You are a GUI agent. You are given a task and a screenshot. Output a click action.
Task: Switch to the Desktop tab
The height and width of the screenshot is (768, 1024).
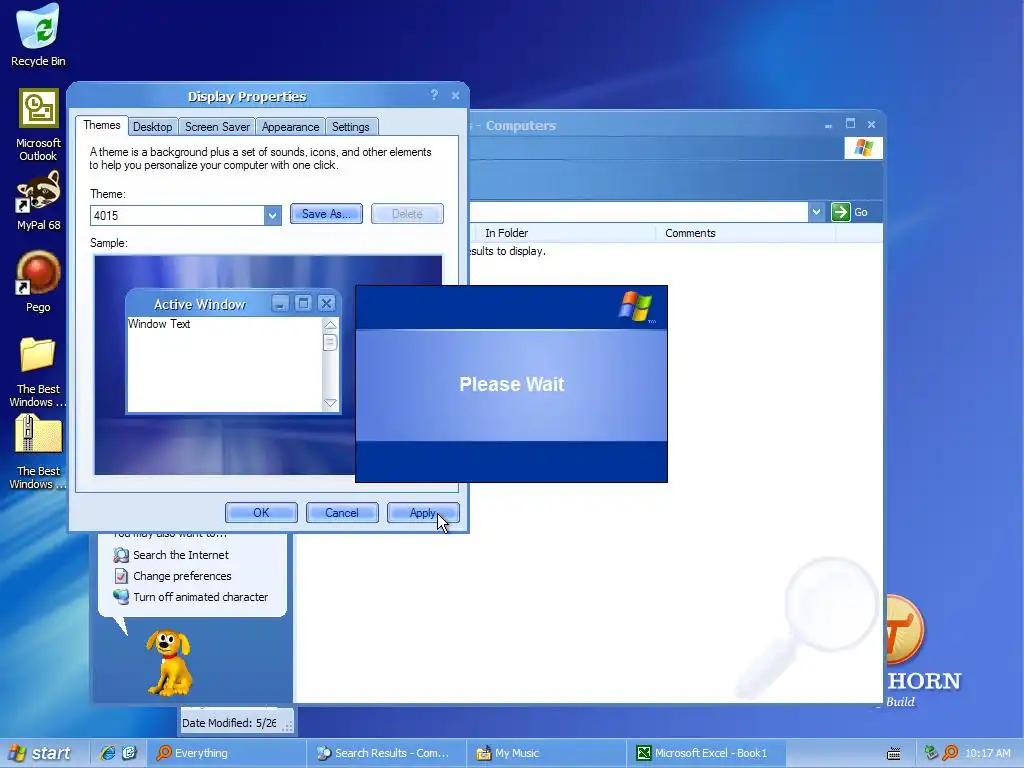pyautogui.click(x=152, y=127)
